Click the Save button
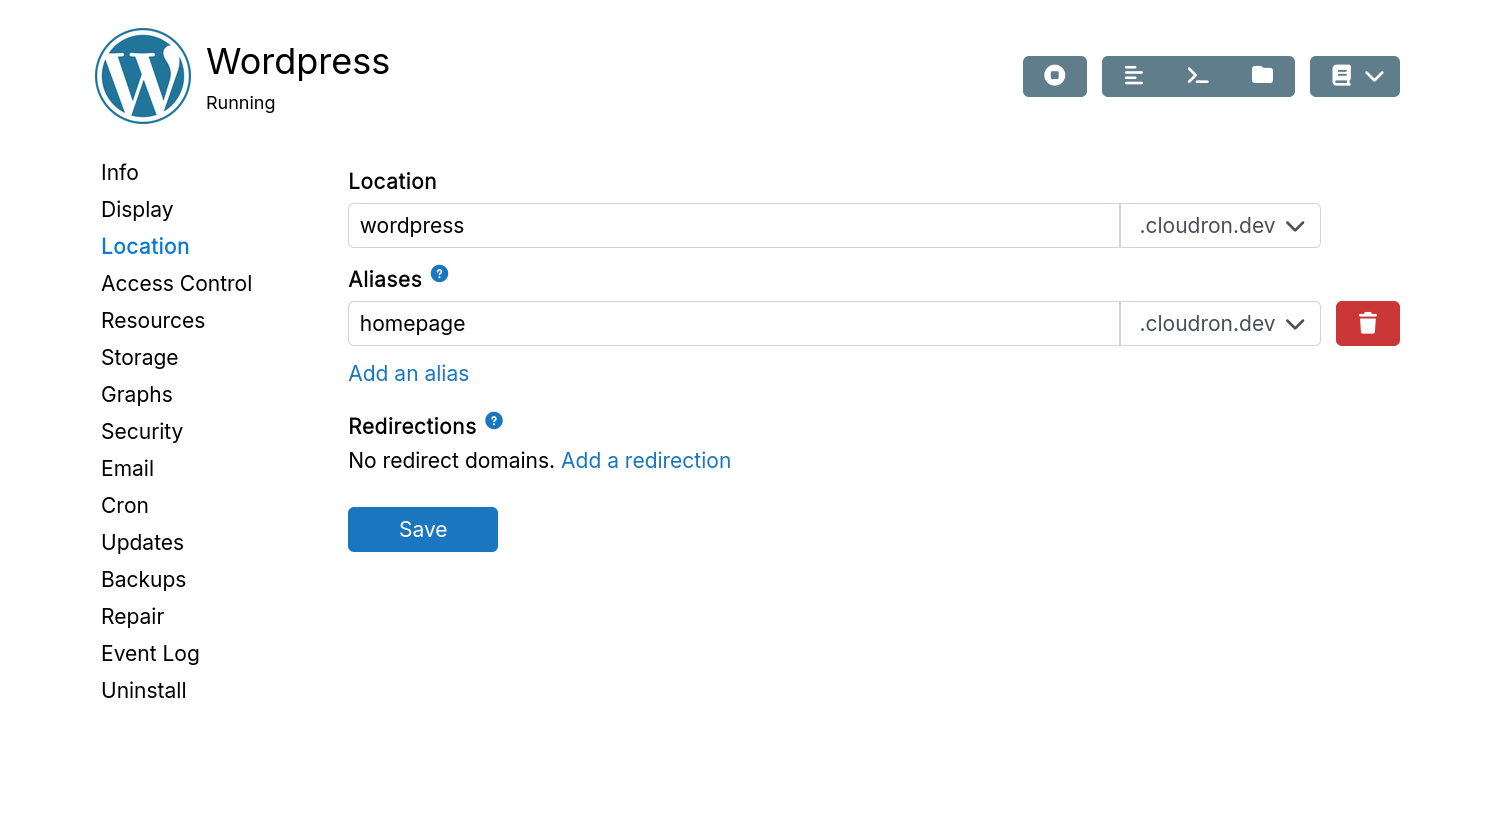The image size is (1490, 827). pos(422,530)
